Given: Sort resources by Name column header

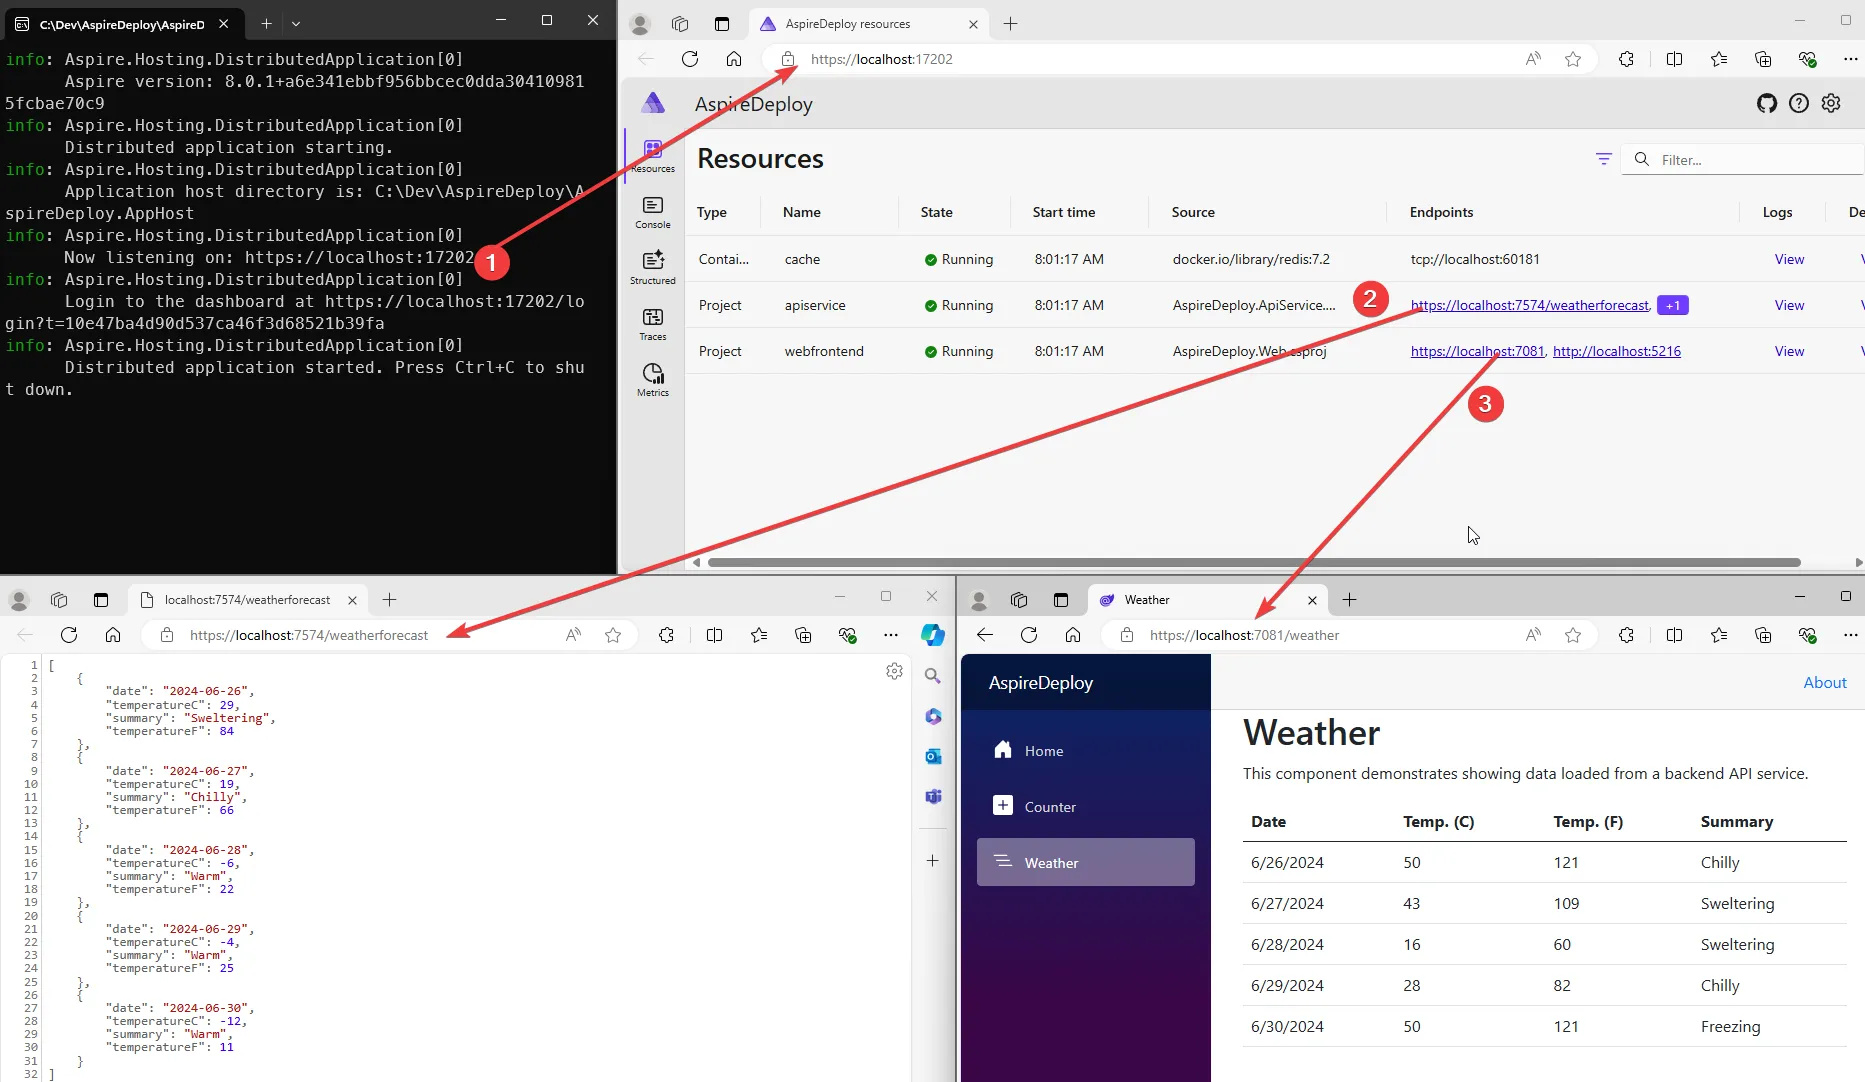Looking at the screenshot, I should coord(802,212).
